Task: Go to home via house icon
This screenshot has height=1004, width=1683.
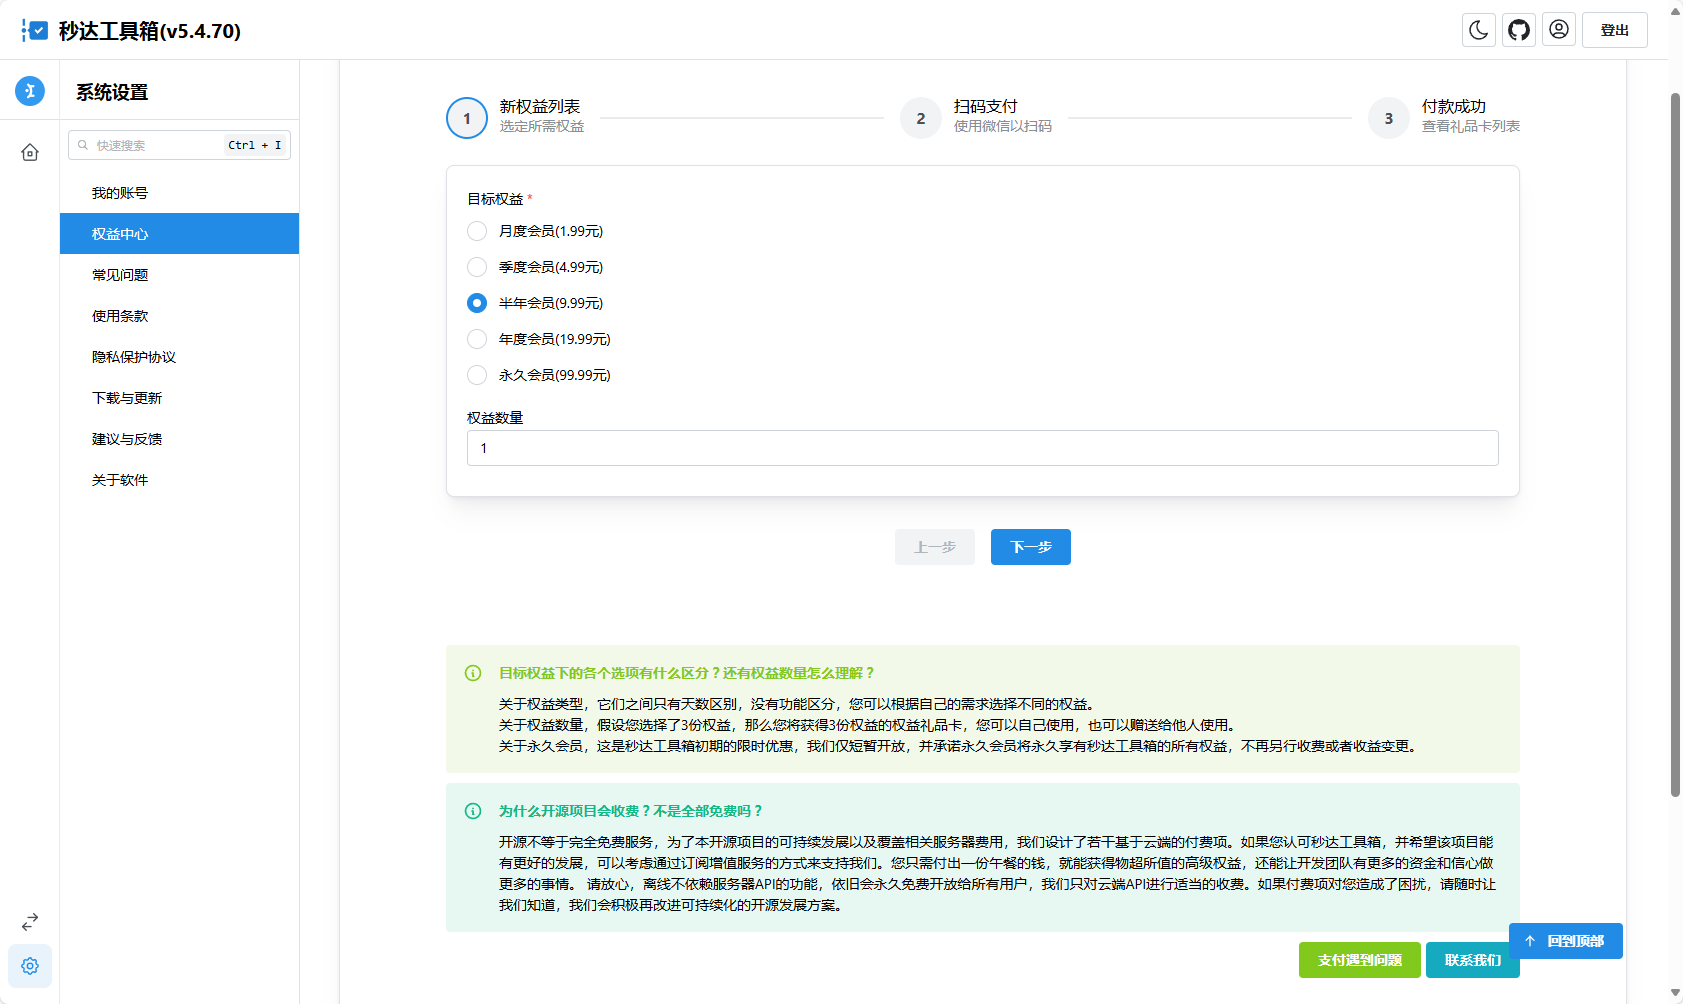Action: tap(30, 152)
